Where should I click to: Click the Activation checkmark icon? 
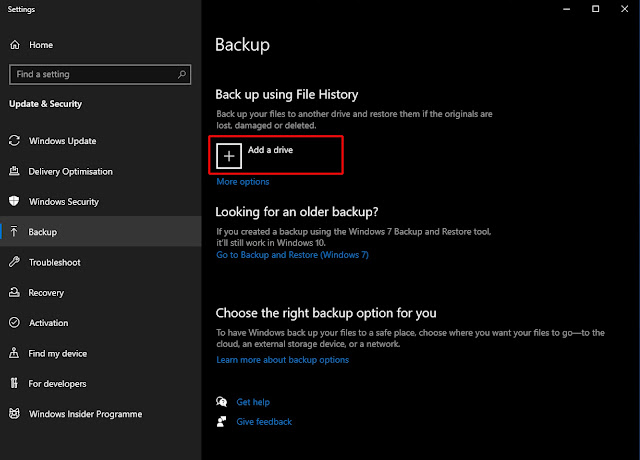pyautogui.click(x=14, y=323)
